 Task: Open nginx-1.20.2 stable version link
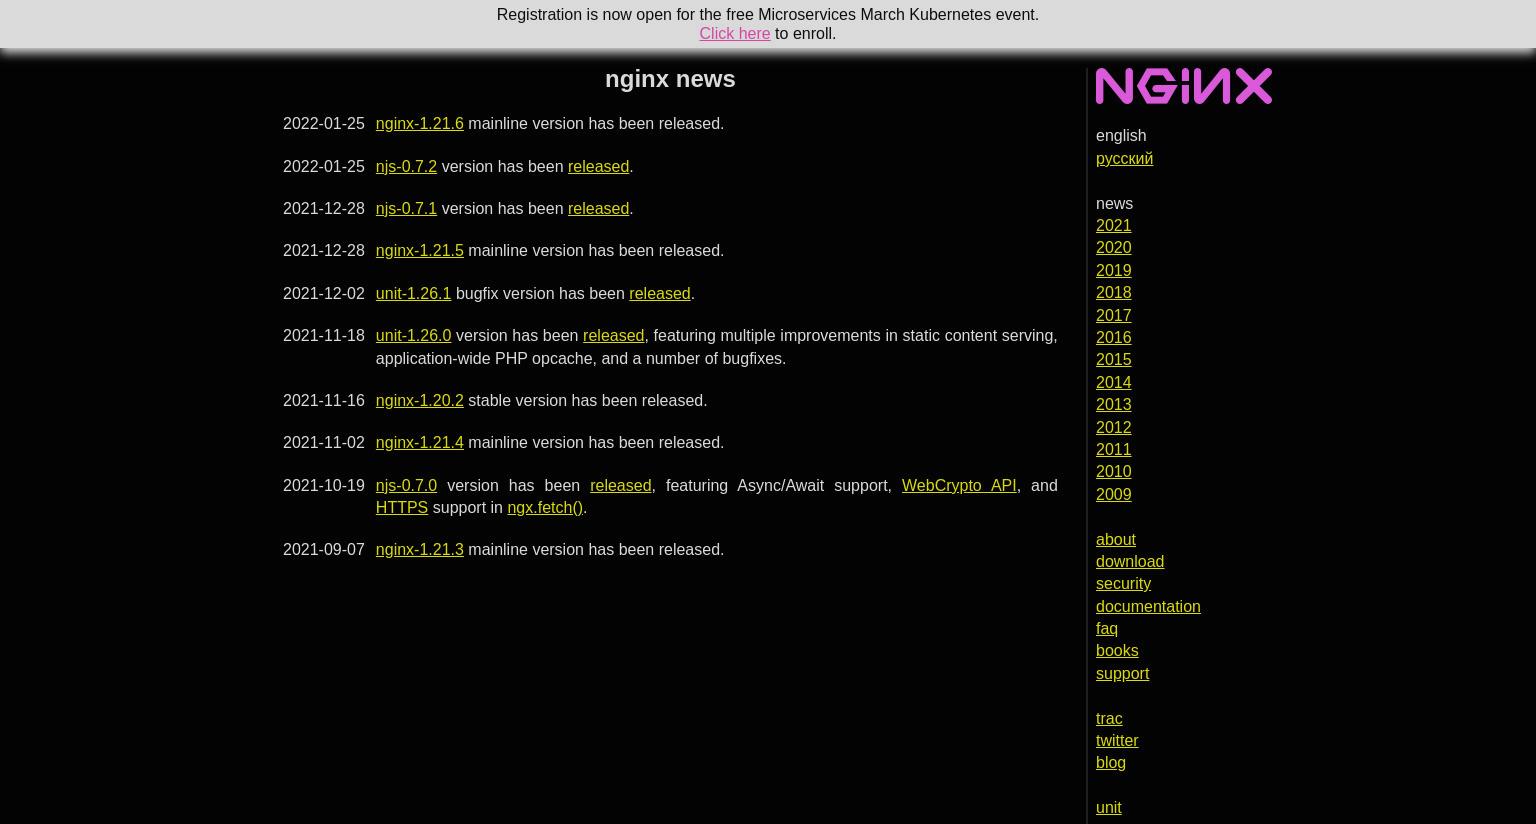(419, 400)
